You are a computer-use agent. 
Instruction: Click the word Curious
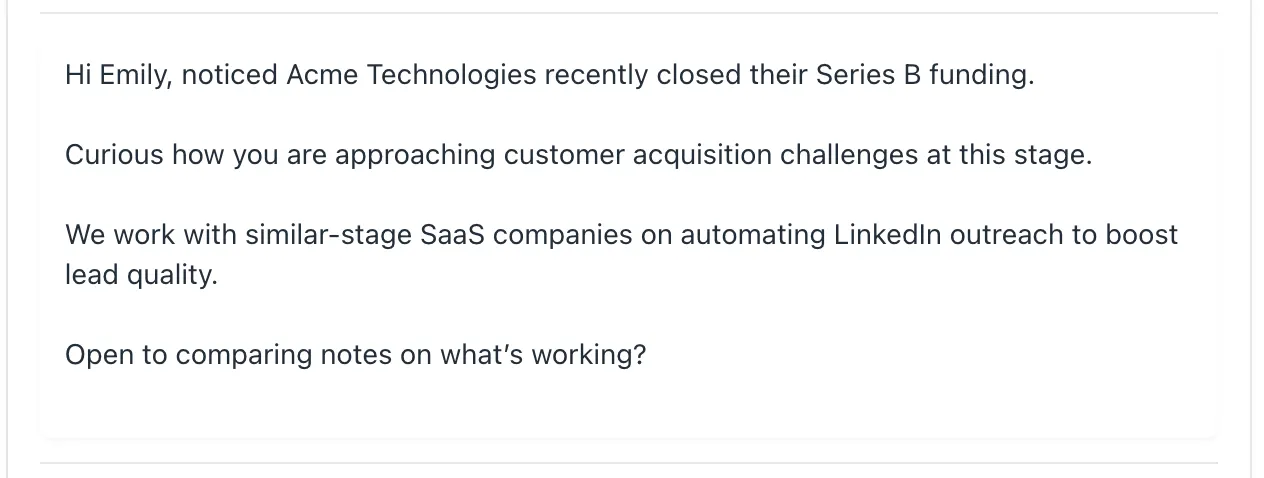point(114,155)
